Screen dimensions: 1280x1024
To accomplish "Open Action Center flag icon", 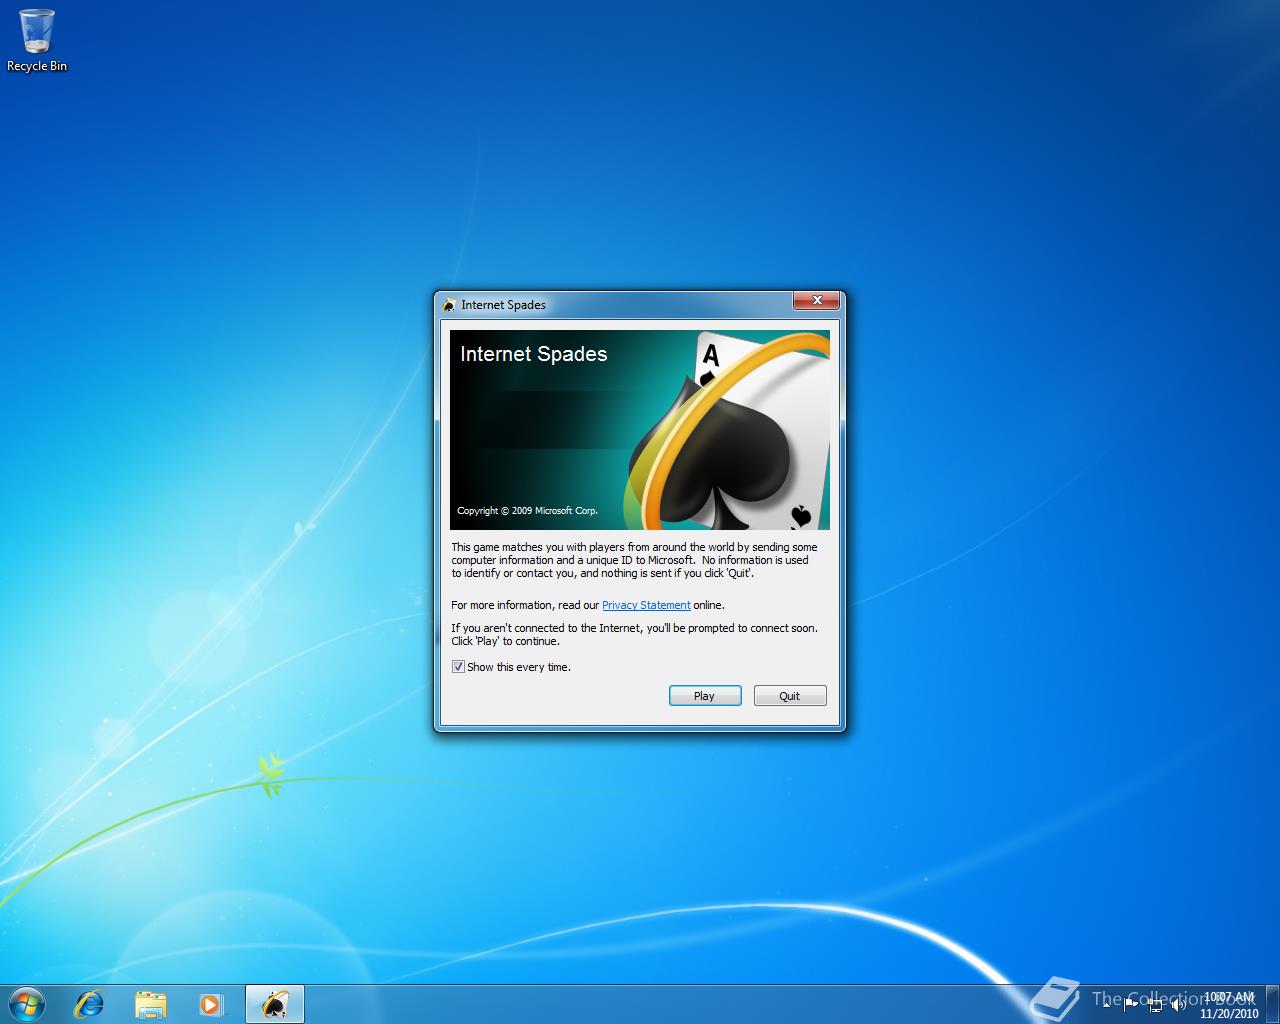I will coord(1131,1004).
